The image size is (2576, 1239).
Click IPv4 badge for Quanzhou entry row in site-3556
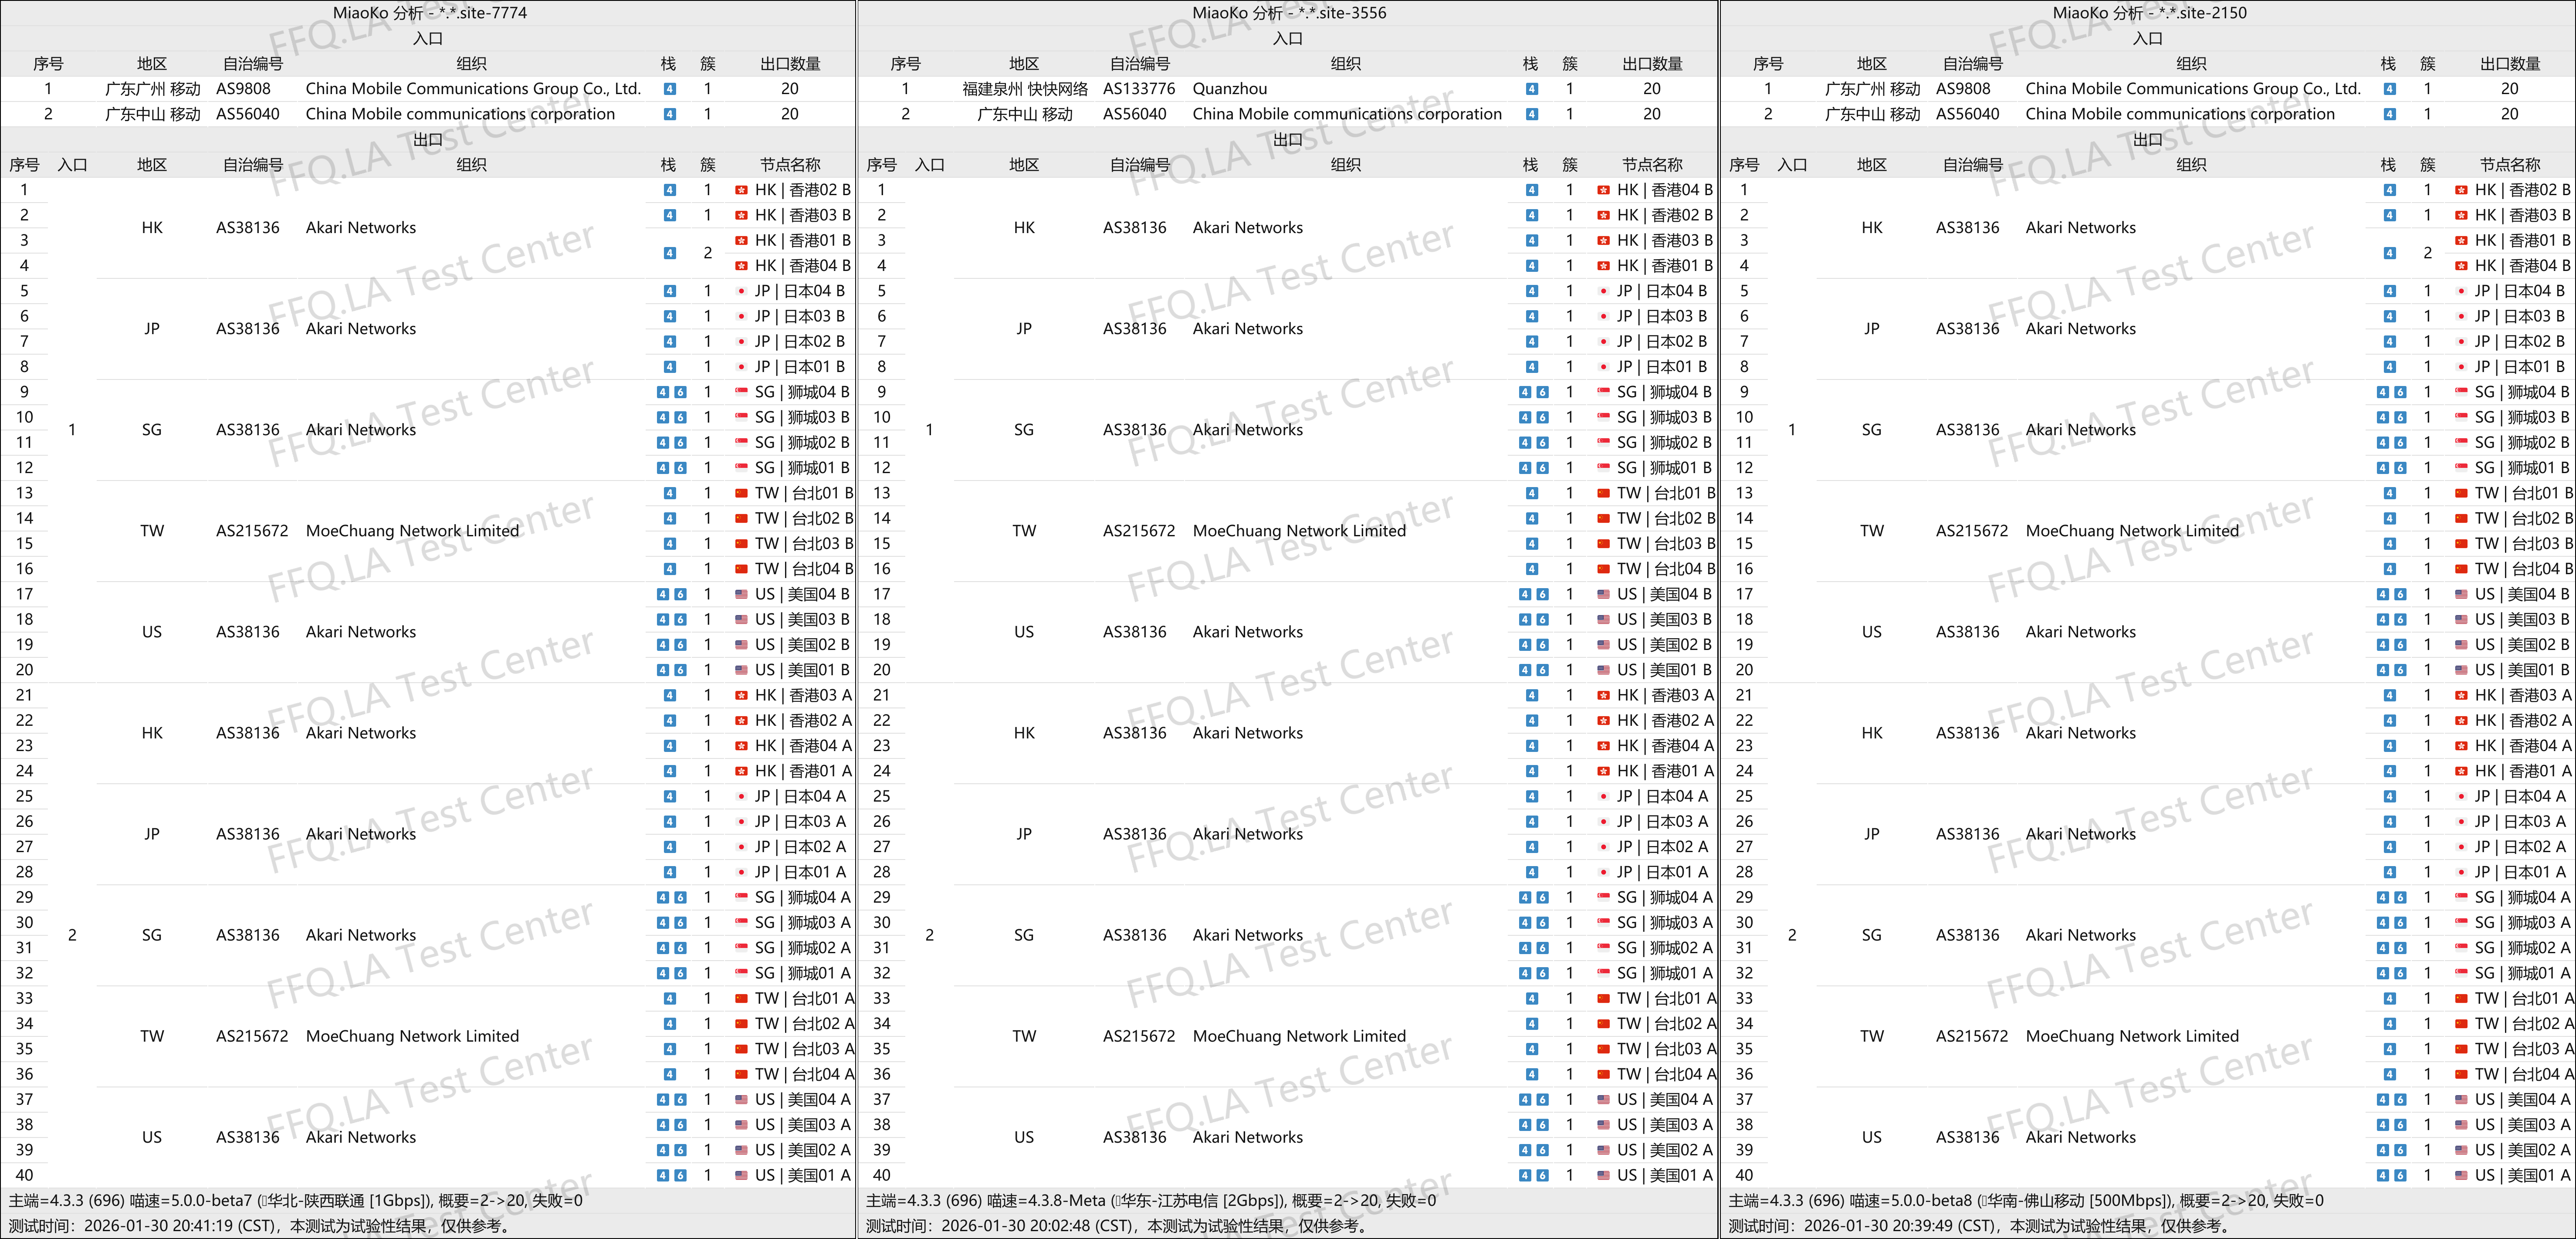(1531, 89)
